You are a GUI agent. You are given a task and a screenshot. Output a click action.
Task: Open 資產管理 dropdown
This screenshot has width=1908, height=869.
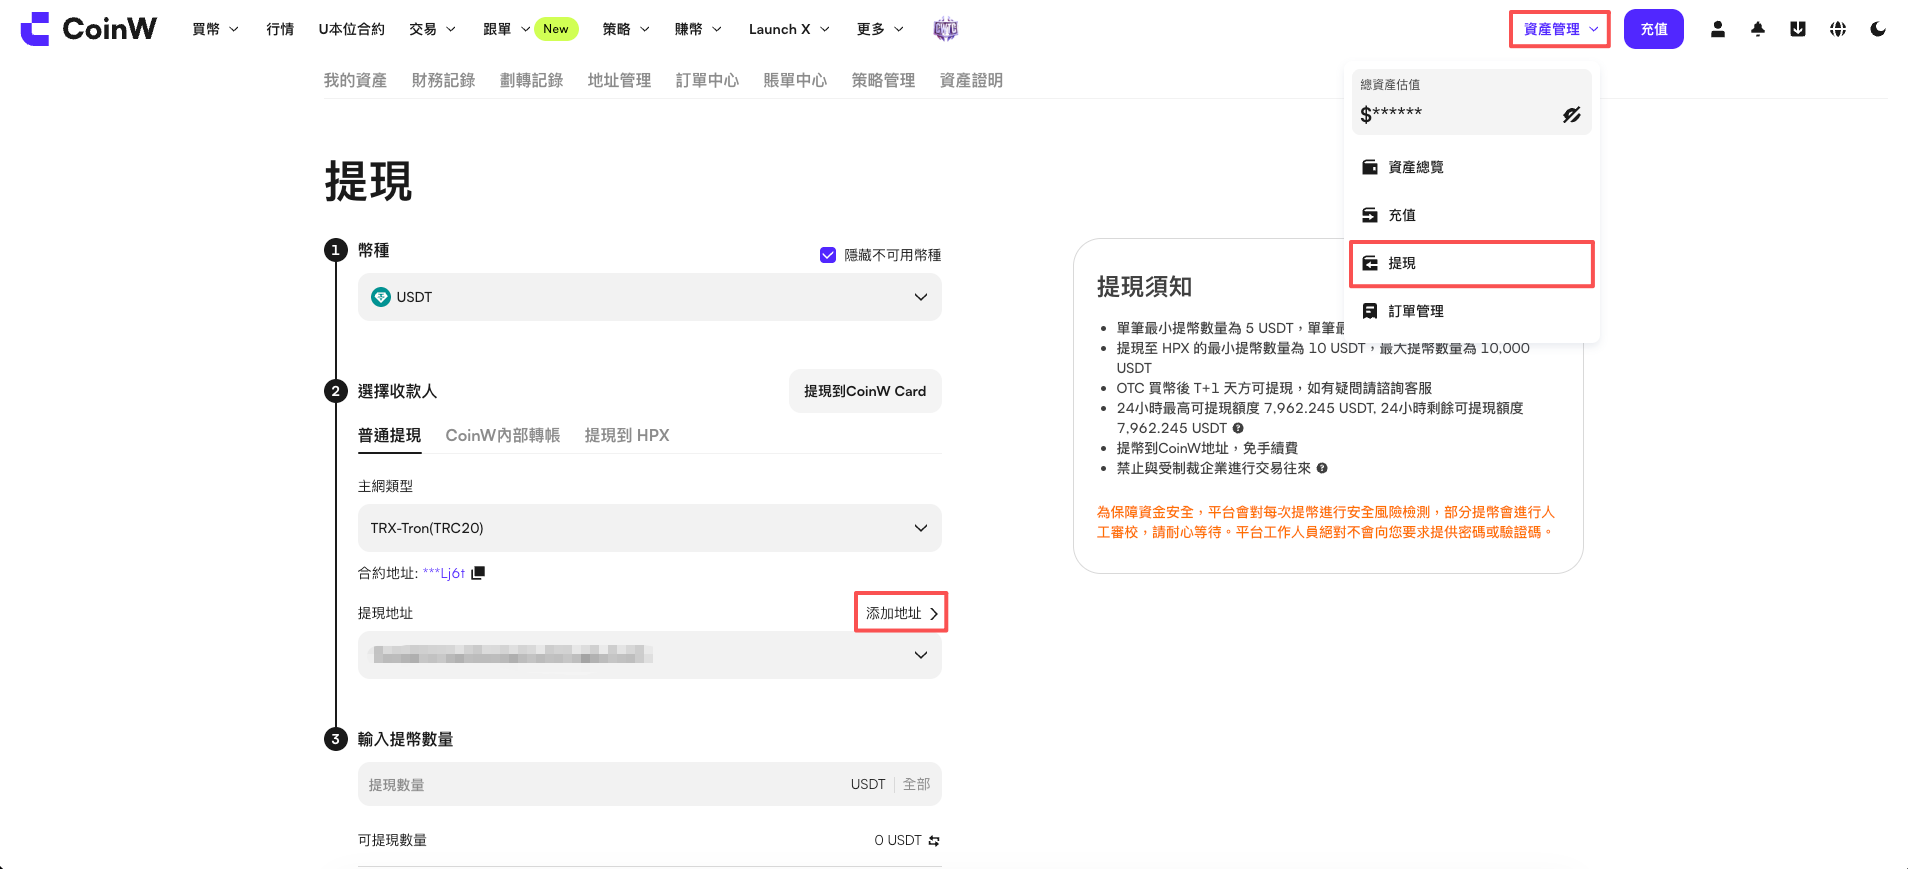pos(1560,29)
